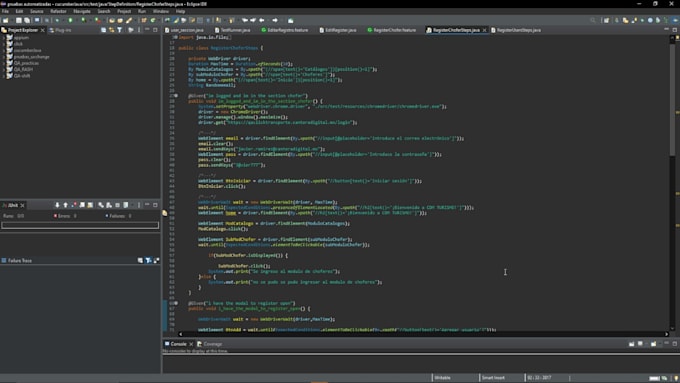This screenshot has height=383, width=680.
Task: Click the editor horizontal scrollbar
Action: [423, 334]
